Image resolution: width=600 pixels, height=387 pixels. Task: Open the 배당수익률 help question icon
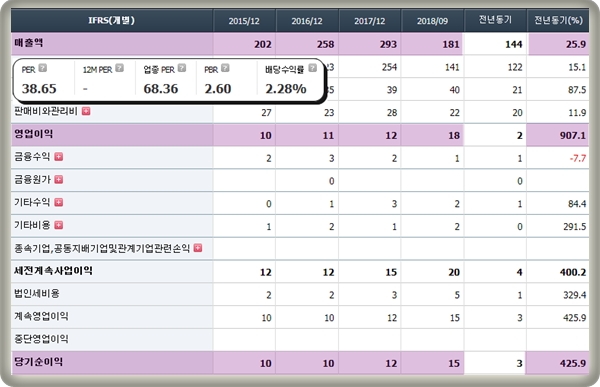313,68
